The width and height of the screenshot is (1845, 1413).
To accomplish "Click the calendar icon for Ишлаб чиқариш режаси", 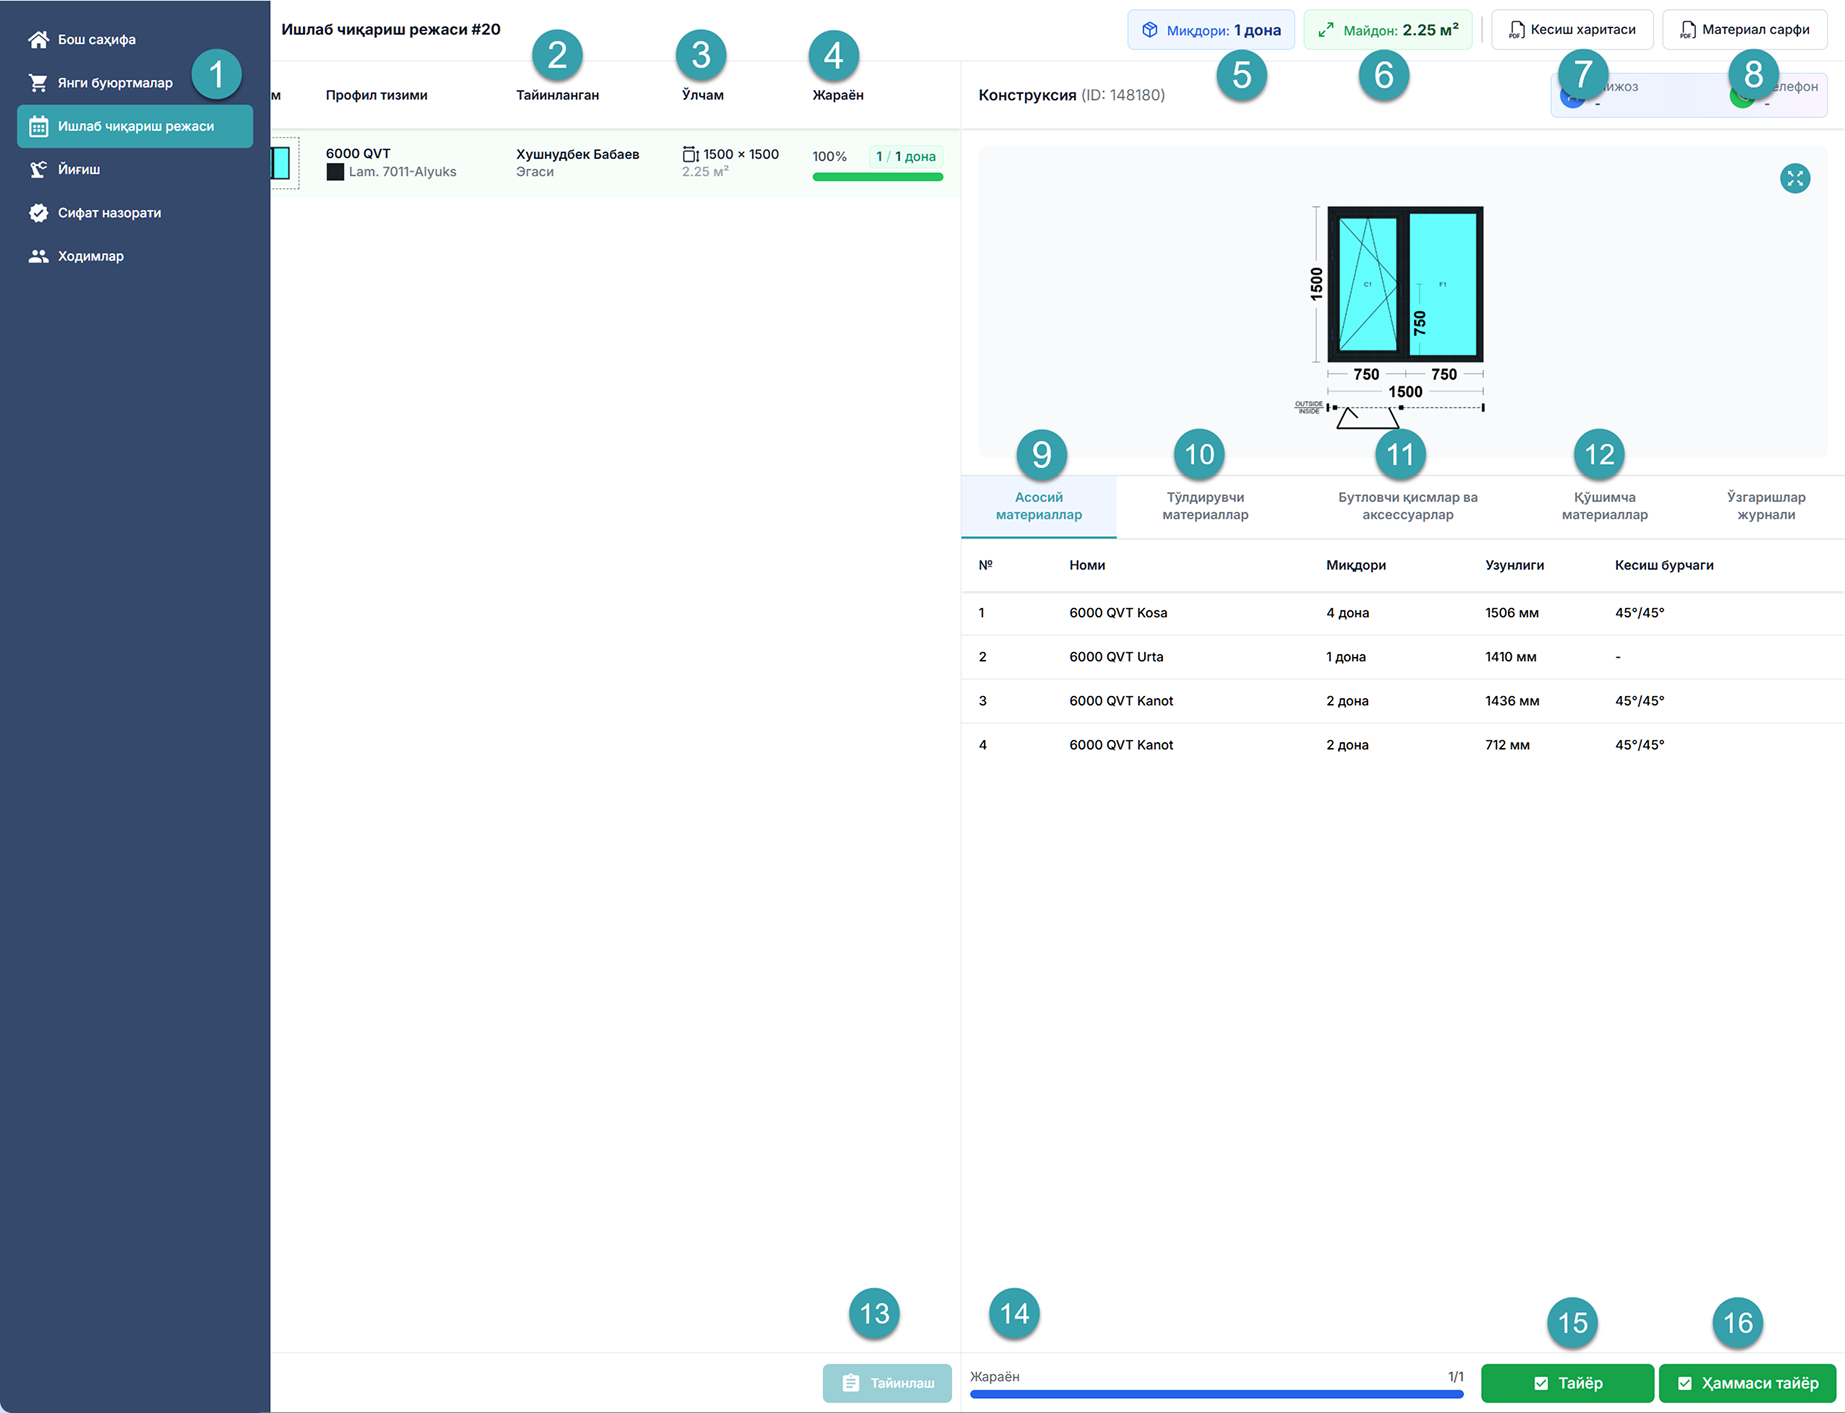I will tap(38, 126).
